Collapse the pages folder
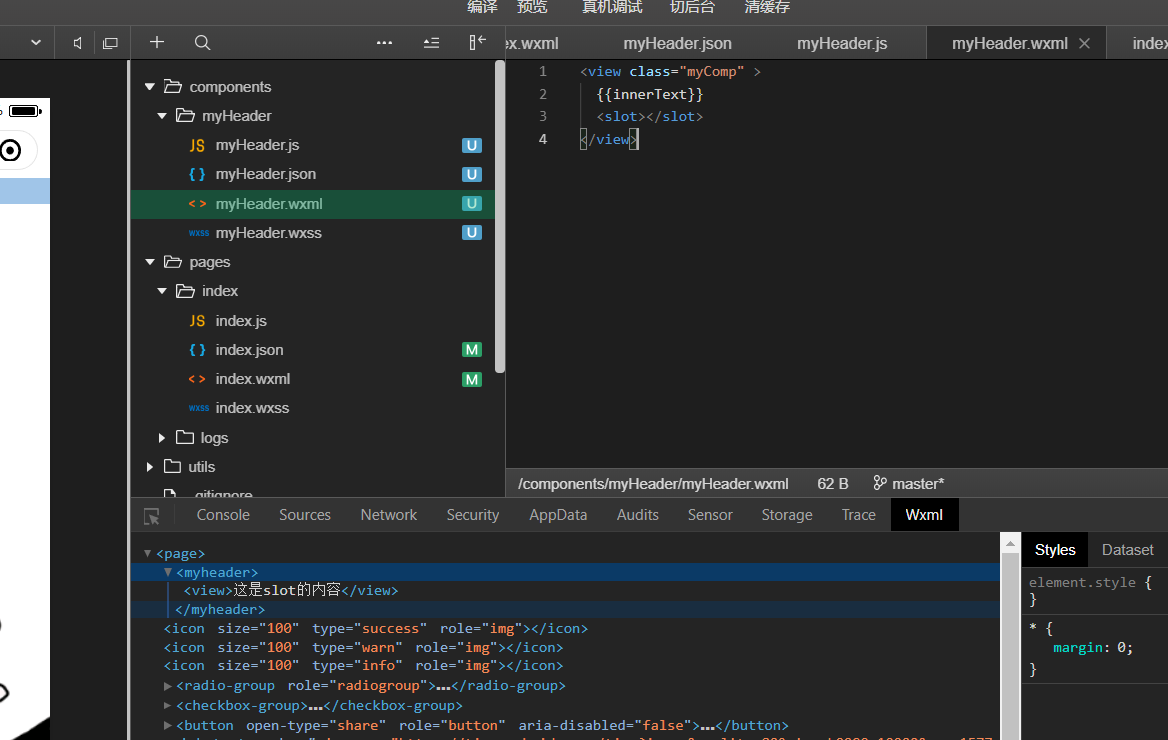This screenshot has height=740, width=1168. click(150, 262)
